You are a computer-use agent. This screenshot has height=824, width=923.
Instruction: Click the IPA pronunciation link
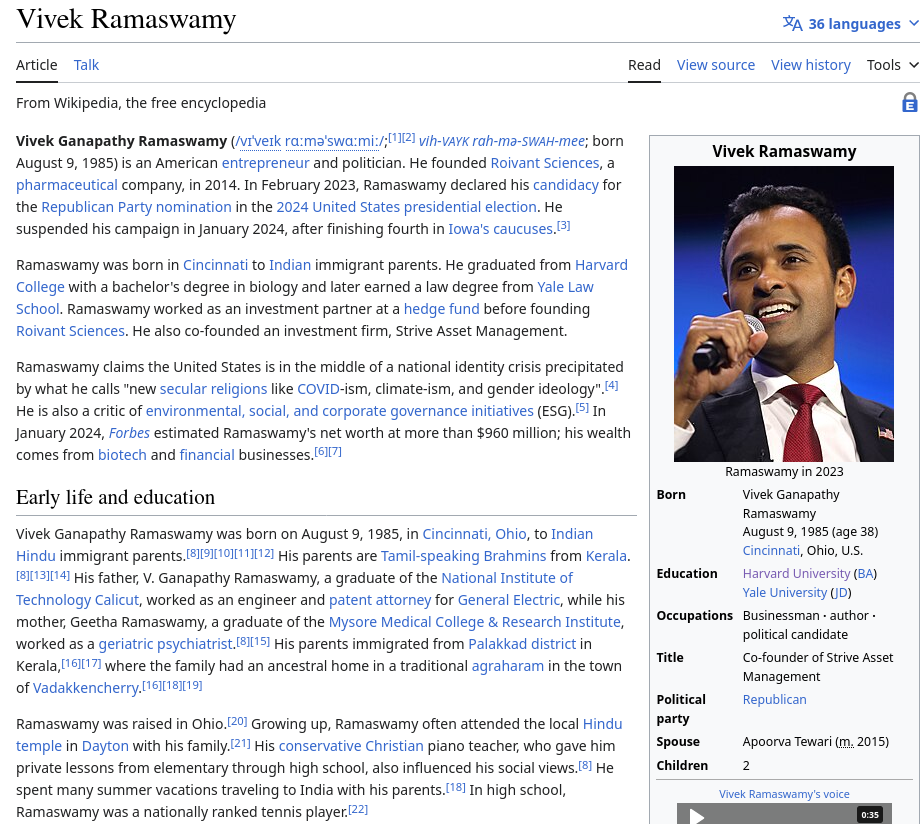tap(310, 141)
